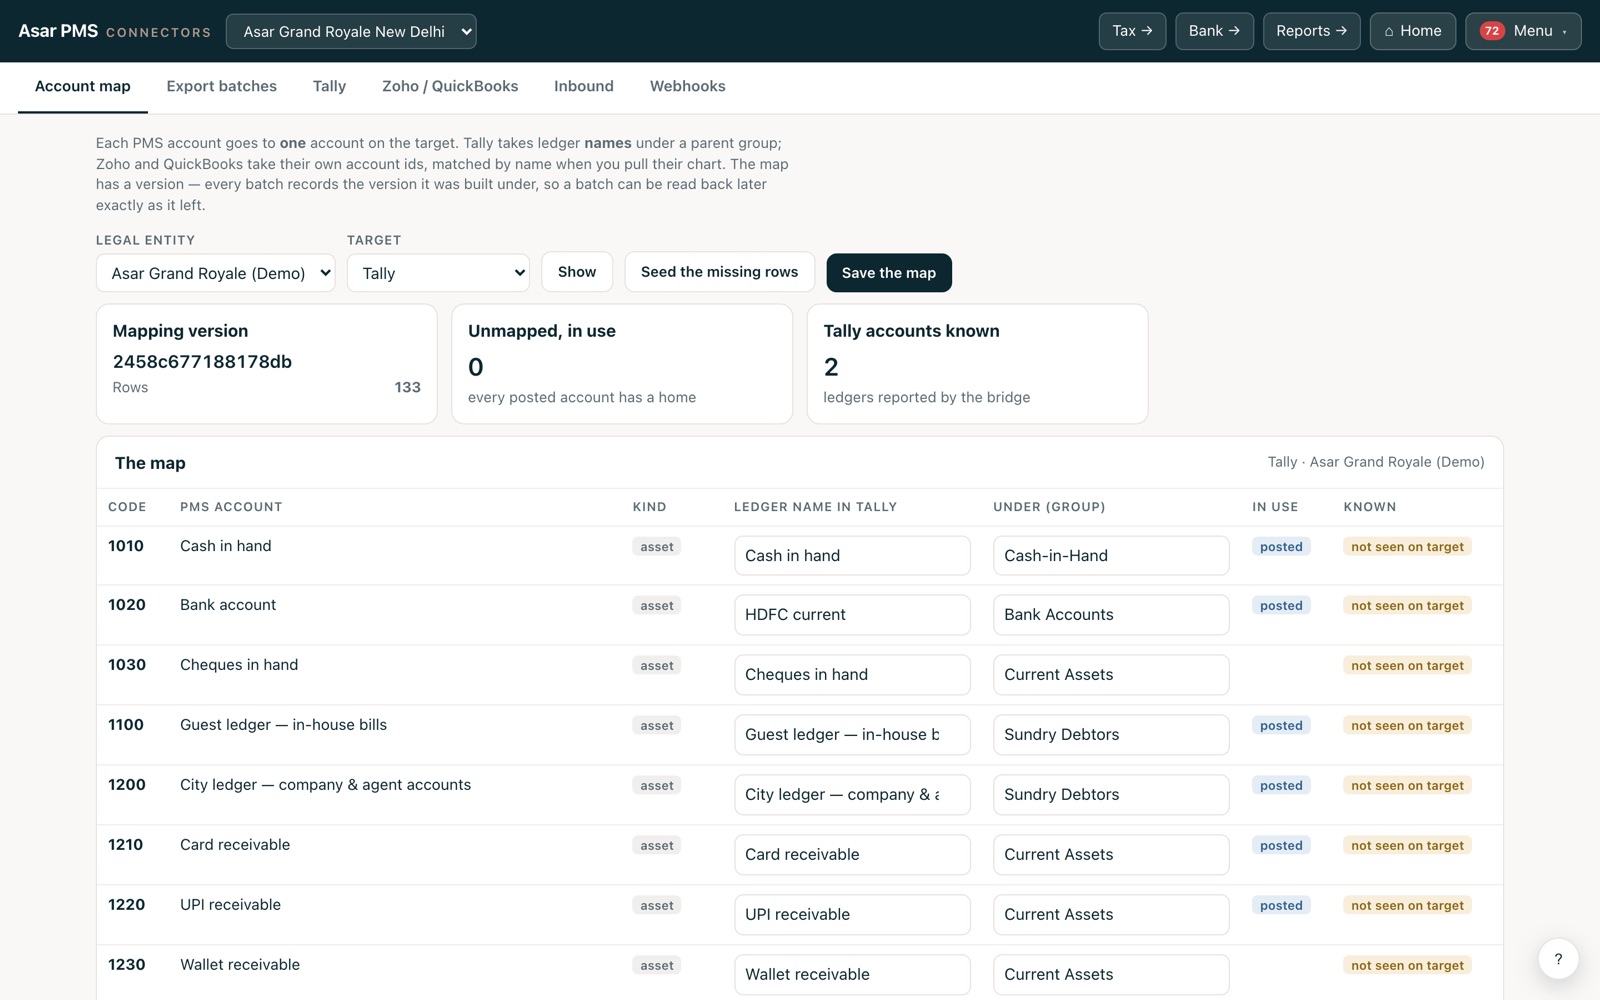Expand the Target dropdown set to Tally
Screen dimensions: 1600x1000
click(438, 273)
